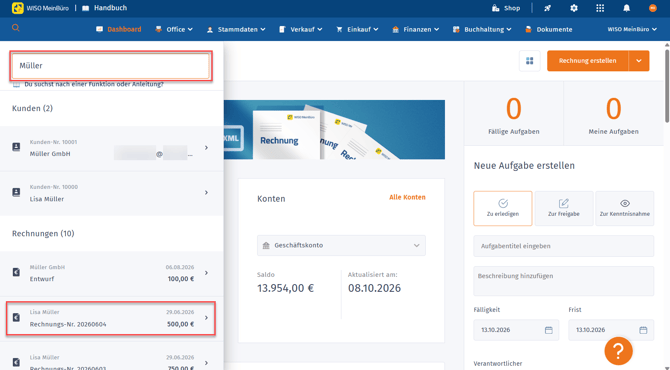This screenshot has height=370, width=670.
Task: Click the search magnifier icon
Action: point(16,28)
